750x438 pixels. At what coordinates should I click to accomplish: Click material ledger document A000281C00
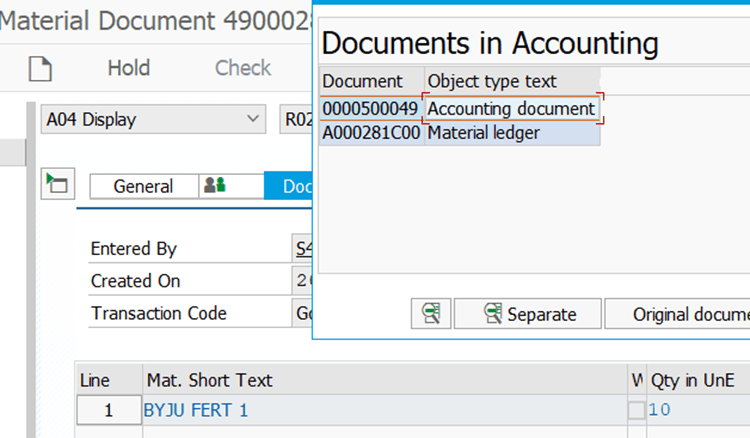pos(371,132)
